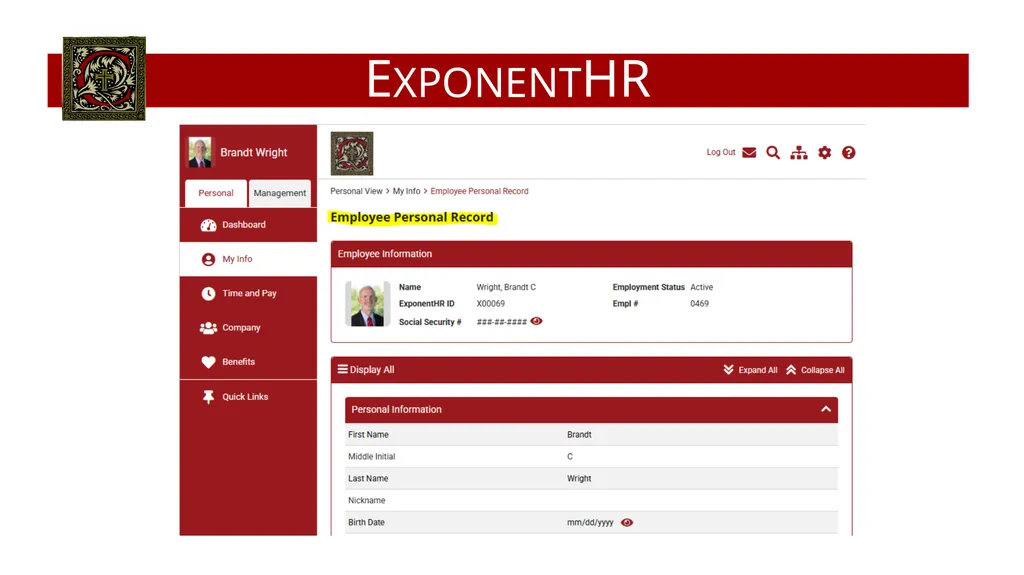Image resolution: width=1024 pixels, height=575 pixels.
Task: Click the Employee Personal Record heading
Action: click(411, 218)
